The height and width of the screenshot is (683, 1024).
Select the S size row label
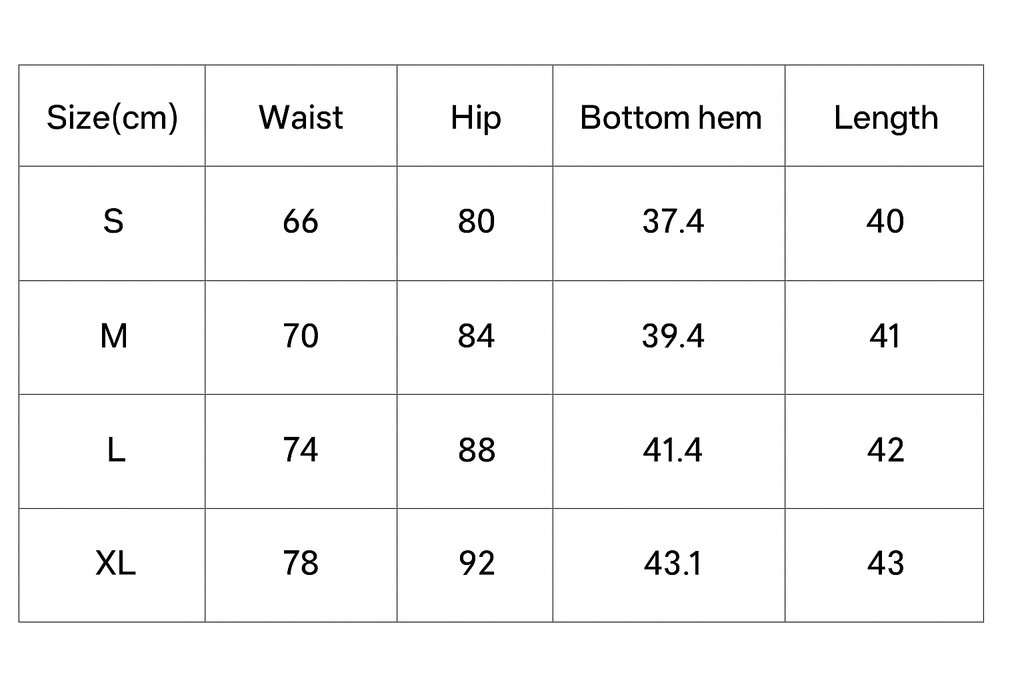113,221
